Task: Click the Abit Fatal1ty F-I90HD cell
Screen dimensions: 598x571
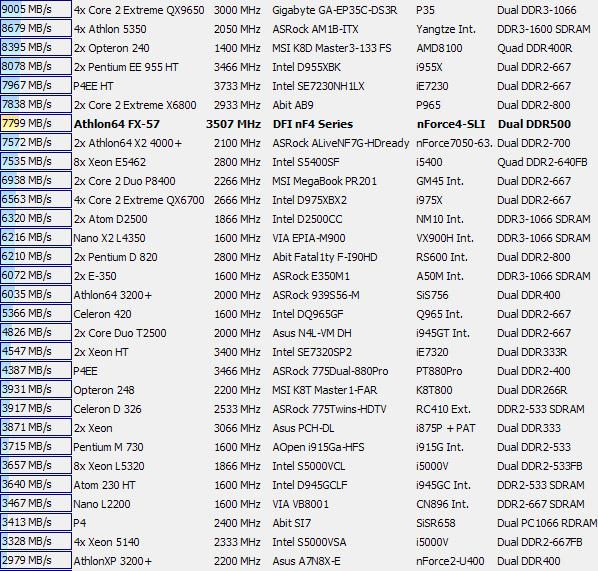Action: click(x=325, y=257)
